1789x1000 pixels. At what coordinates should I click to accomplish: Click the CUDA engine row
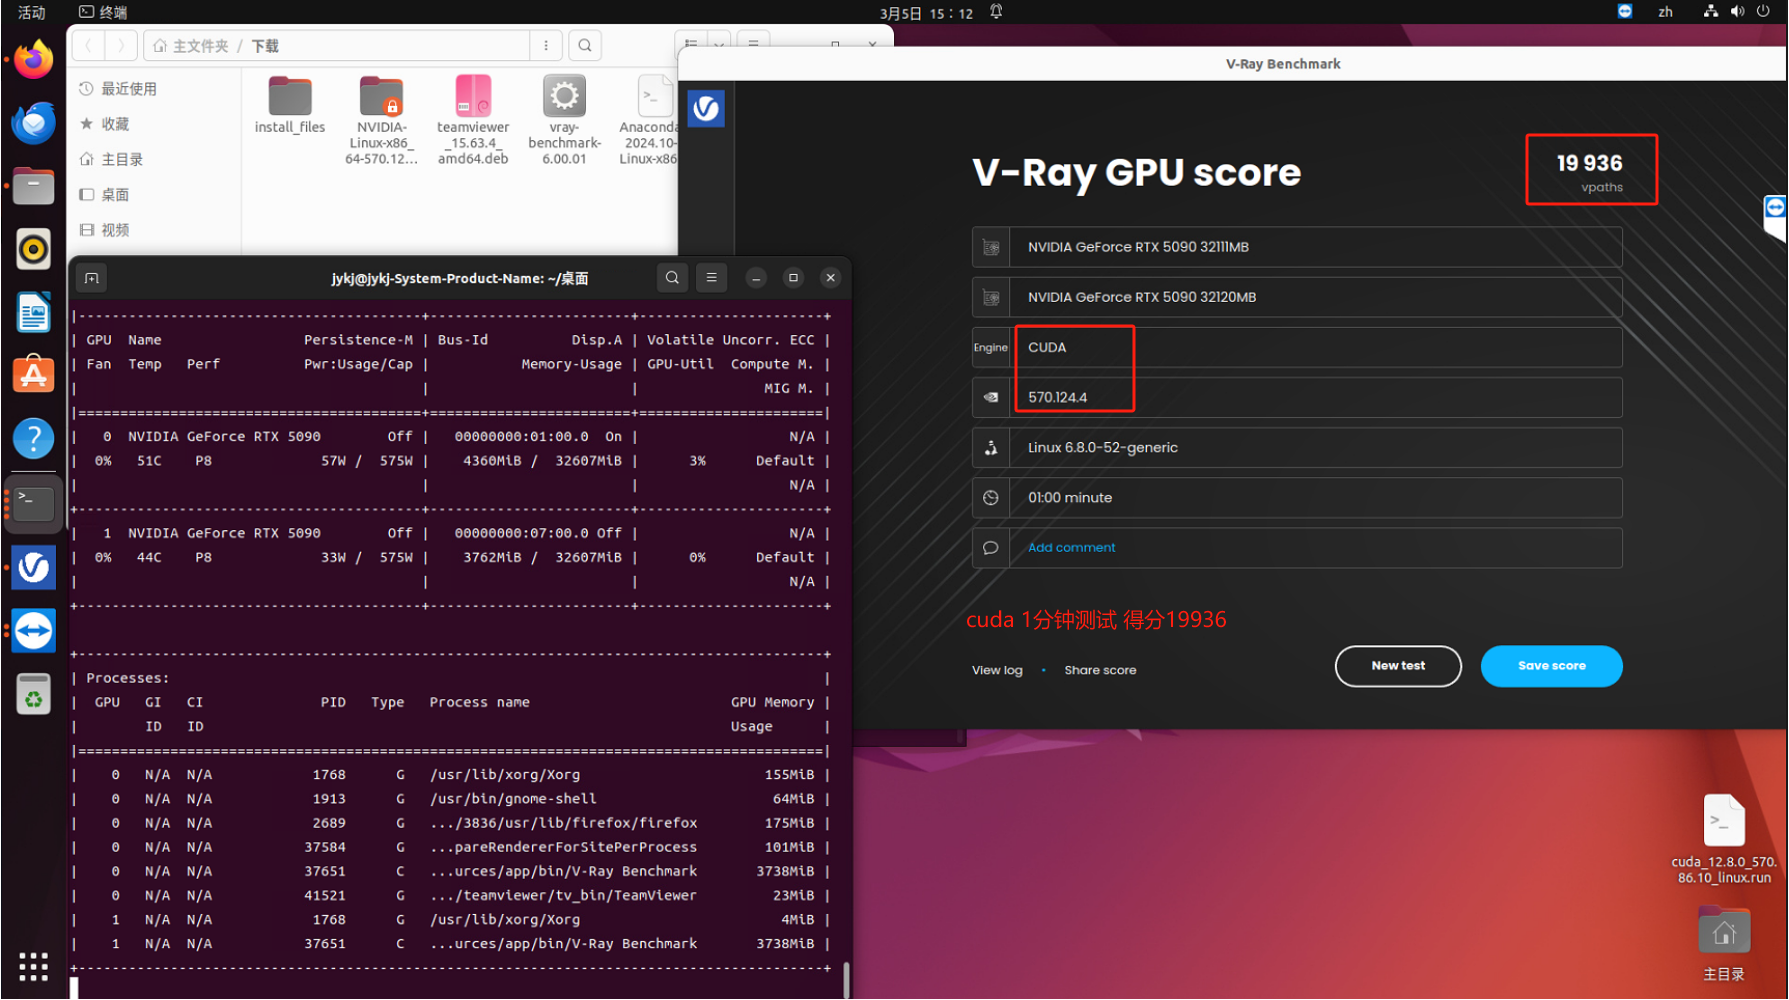point(1297,347)
